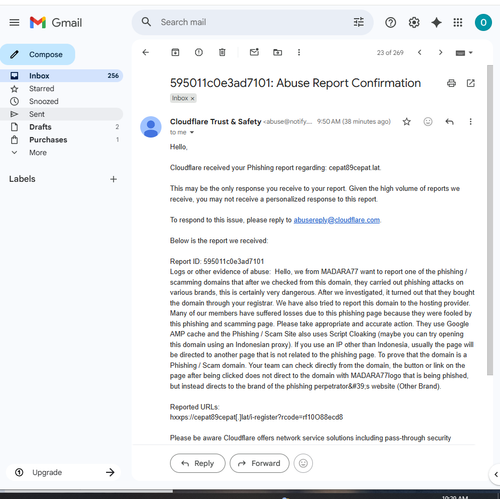Click the message vertical scrollbar
This screenshot has height=499, width=500.
[490, 220]
